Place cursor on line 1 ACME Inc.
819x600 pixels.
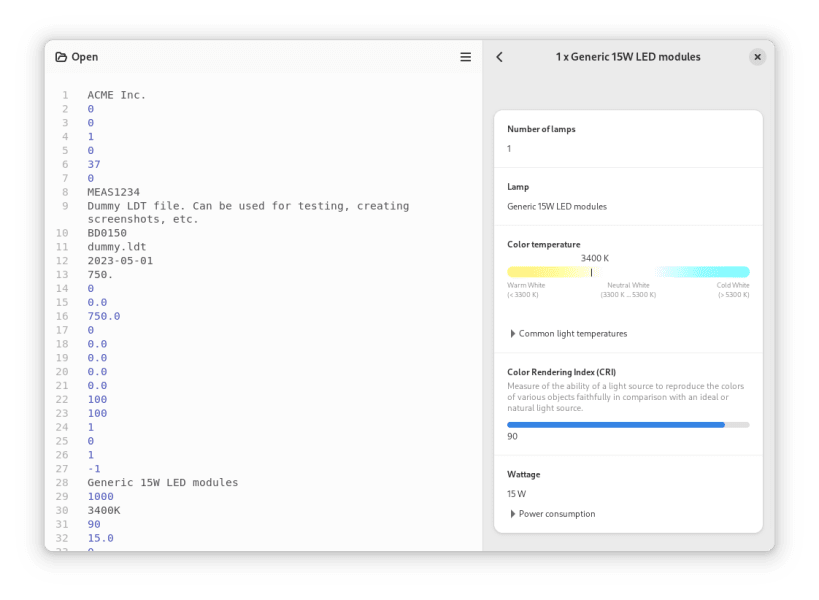coord(116,95)
